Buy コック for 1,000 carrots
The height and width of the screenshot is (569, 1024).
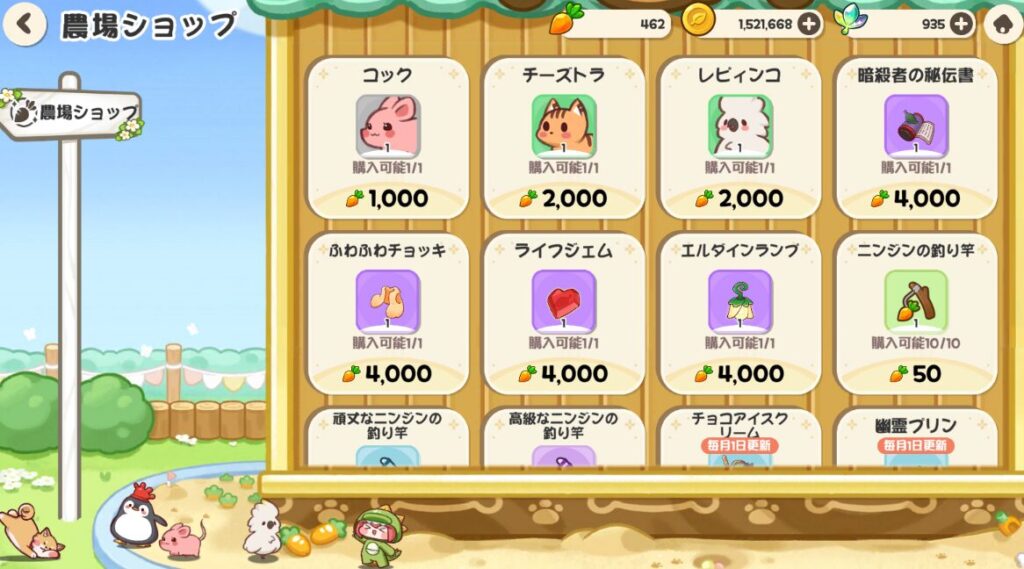[x=388, y=199]
